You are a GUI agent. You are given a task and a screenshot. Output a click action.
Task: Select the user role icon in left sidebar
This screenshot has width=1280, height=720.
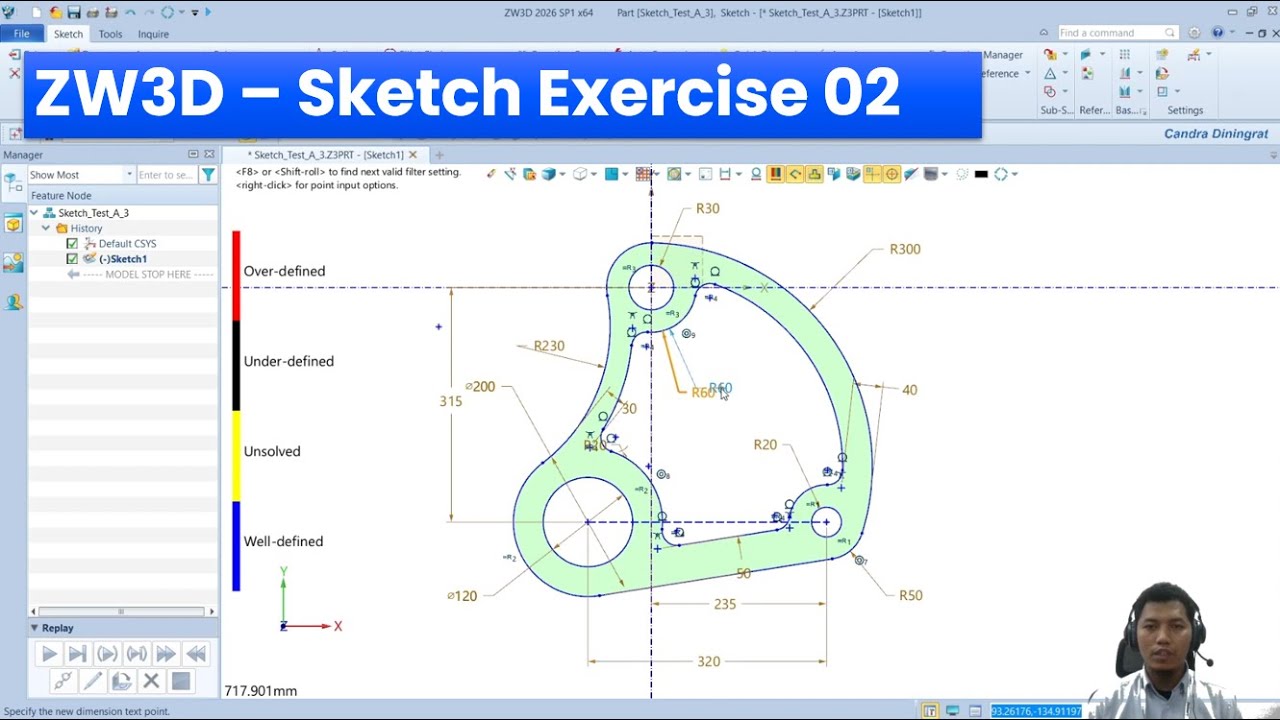(13, 301)
